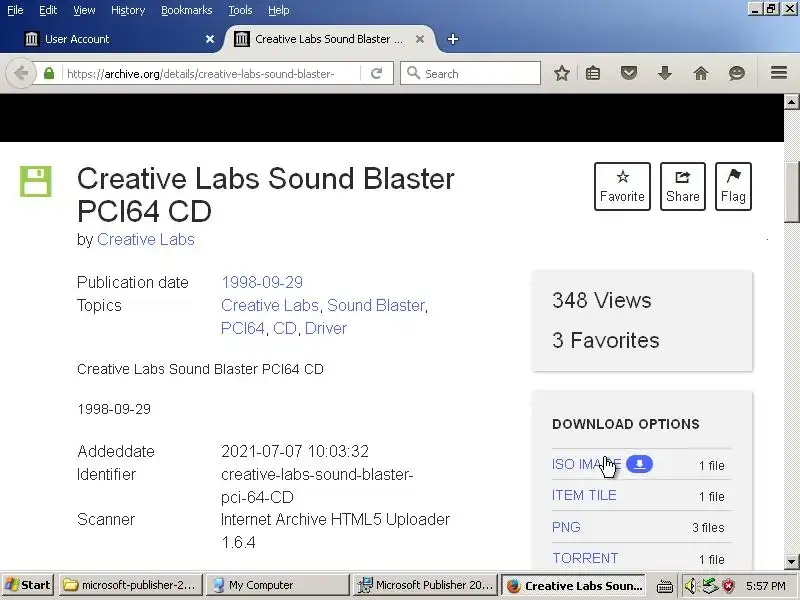Click the Favorite button
This screenshot has width=800, height=600.
[x=622, y=186]
